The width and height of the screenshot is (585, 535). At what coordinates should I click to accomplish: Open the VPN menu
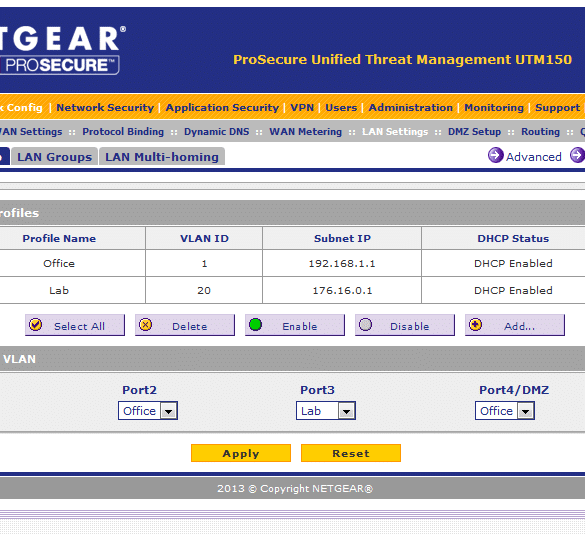pyautogui.click(x=302, y=107)
